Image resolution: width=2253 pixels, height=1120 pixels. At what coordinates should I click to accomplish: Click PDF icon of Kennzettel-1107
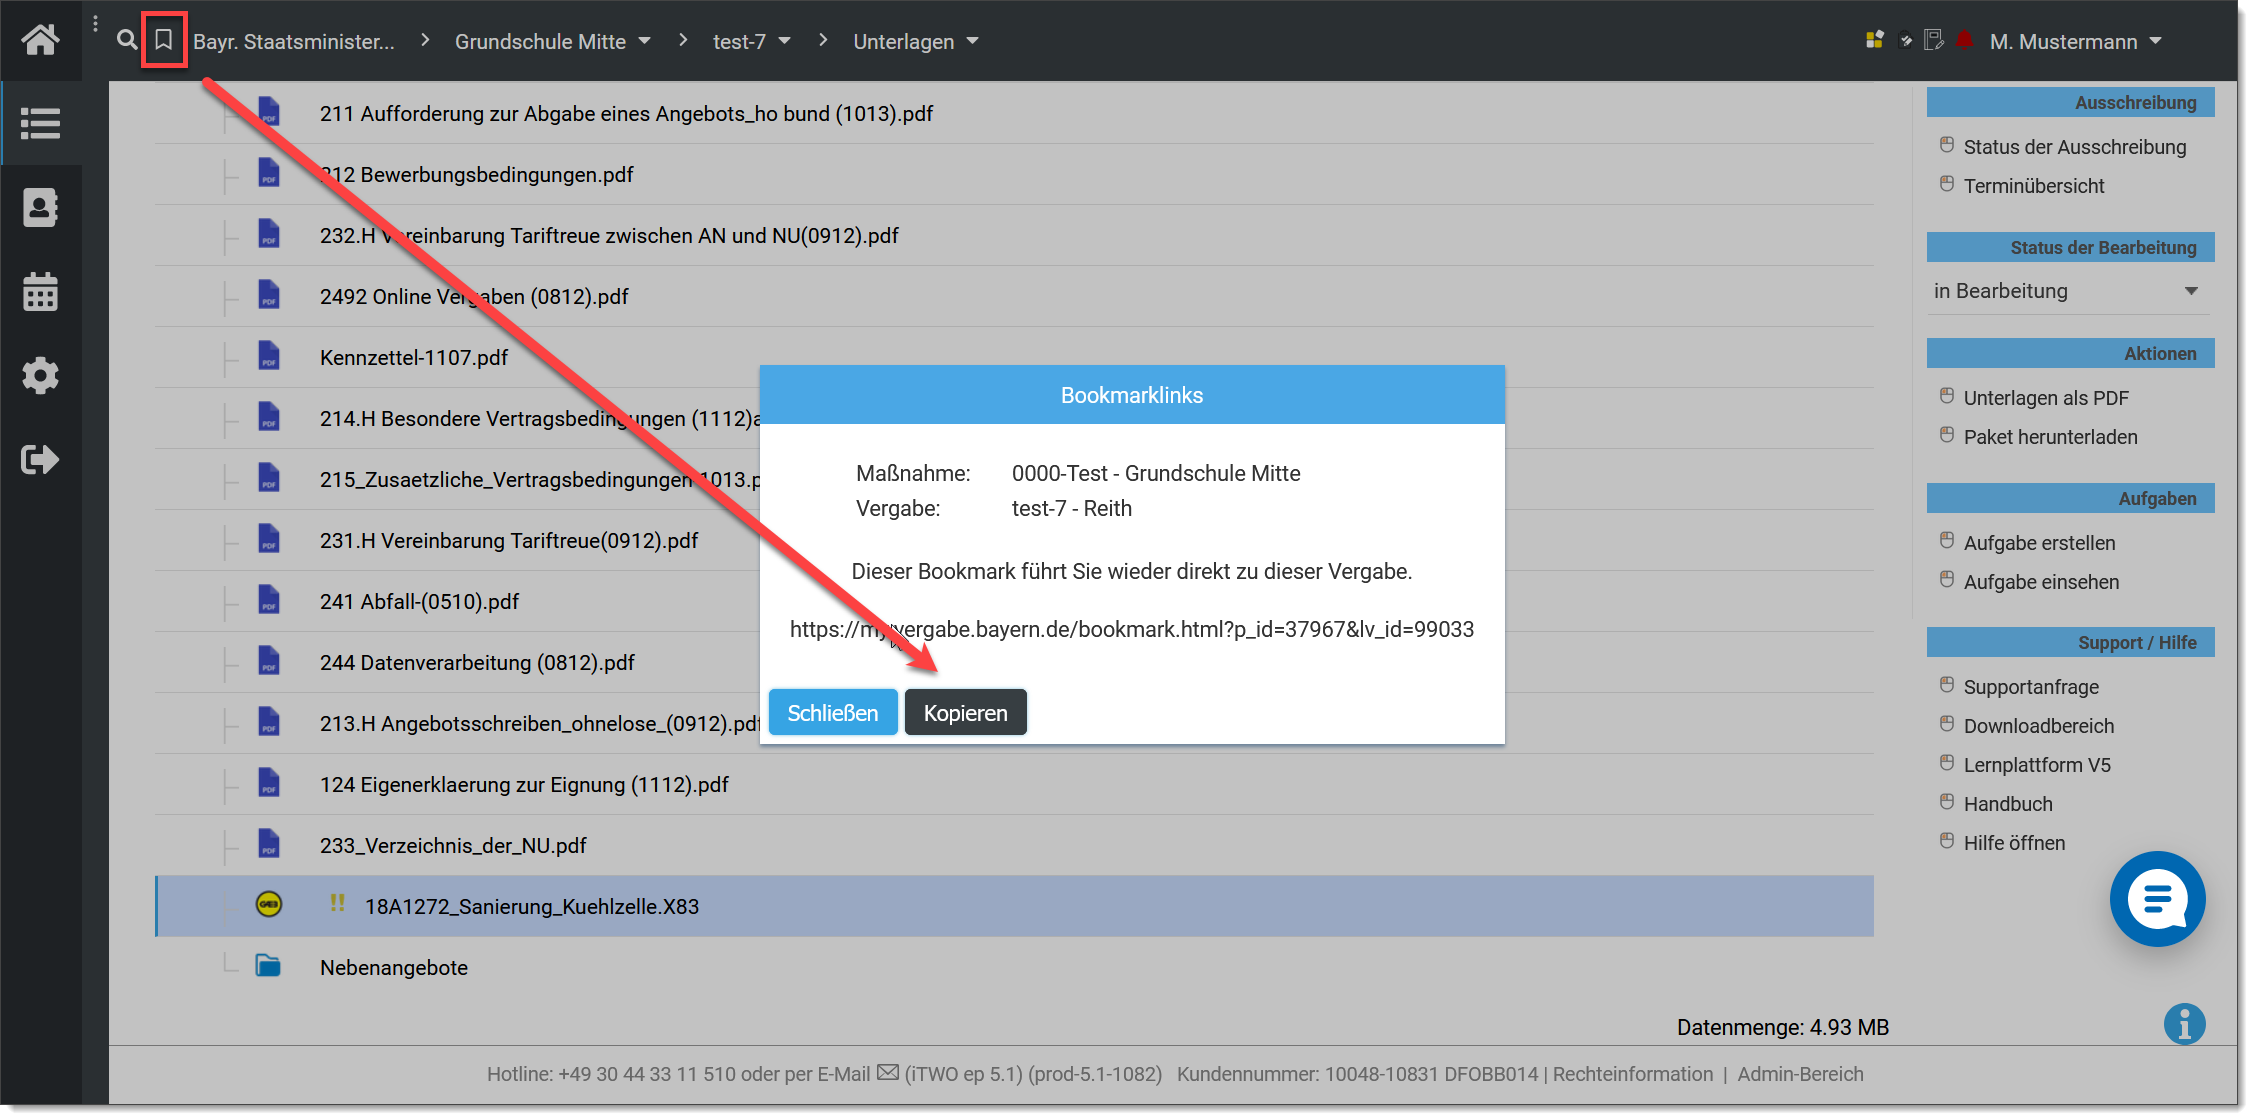point(268,355)
